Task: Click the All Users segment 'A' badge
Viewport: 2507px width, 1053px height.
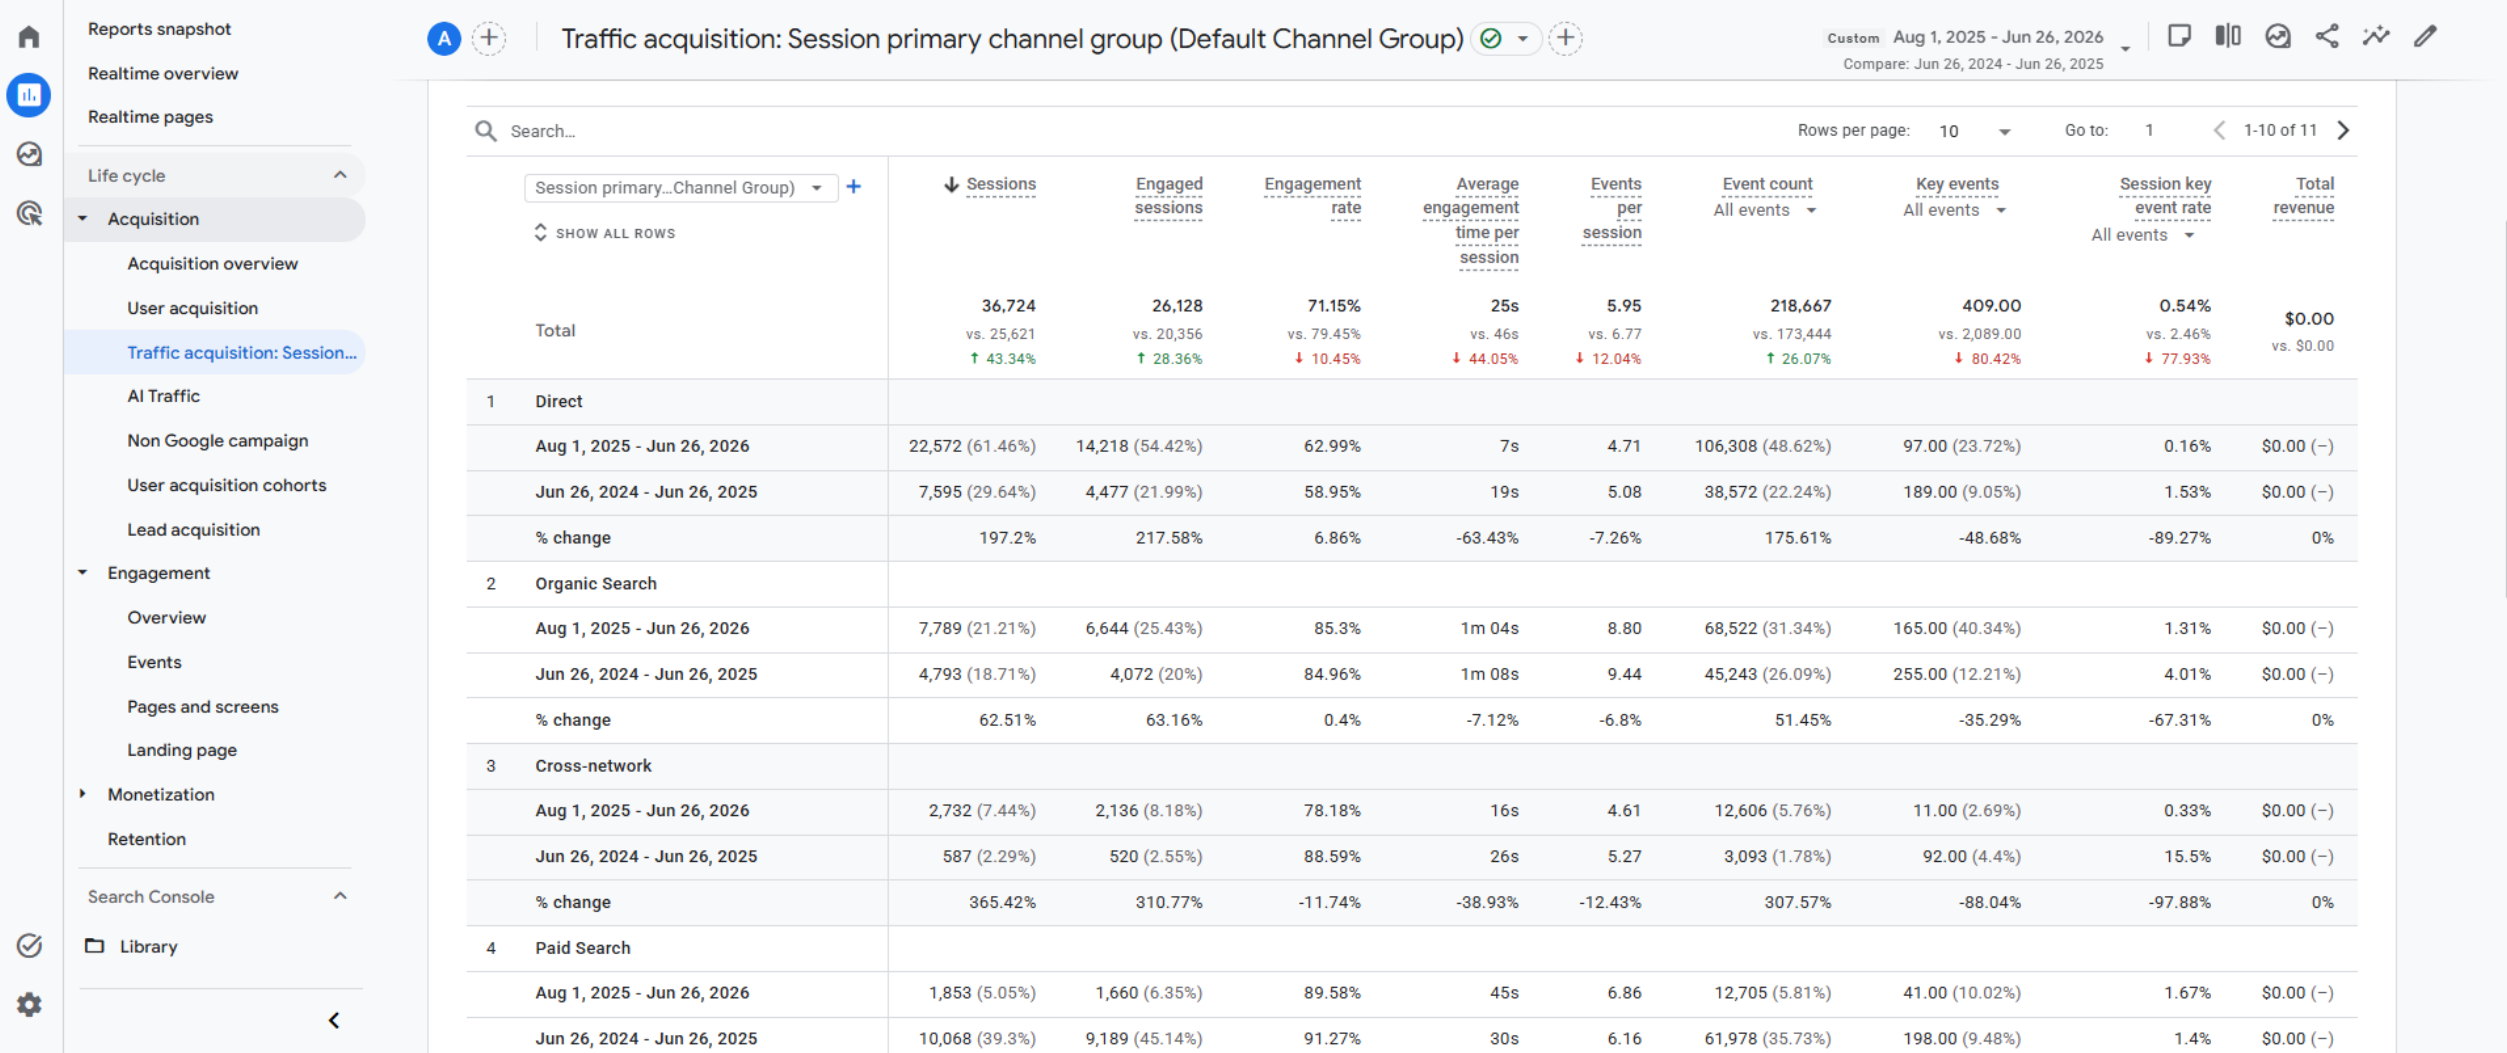Action: pos(444,39)
